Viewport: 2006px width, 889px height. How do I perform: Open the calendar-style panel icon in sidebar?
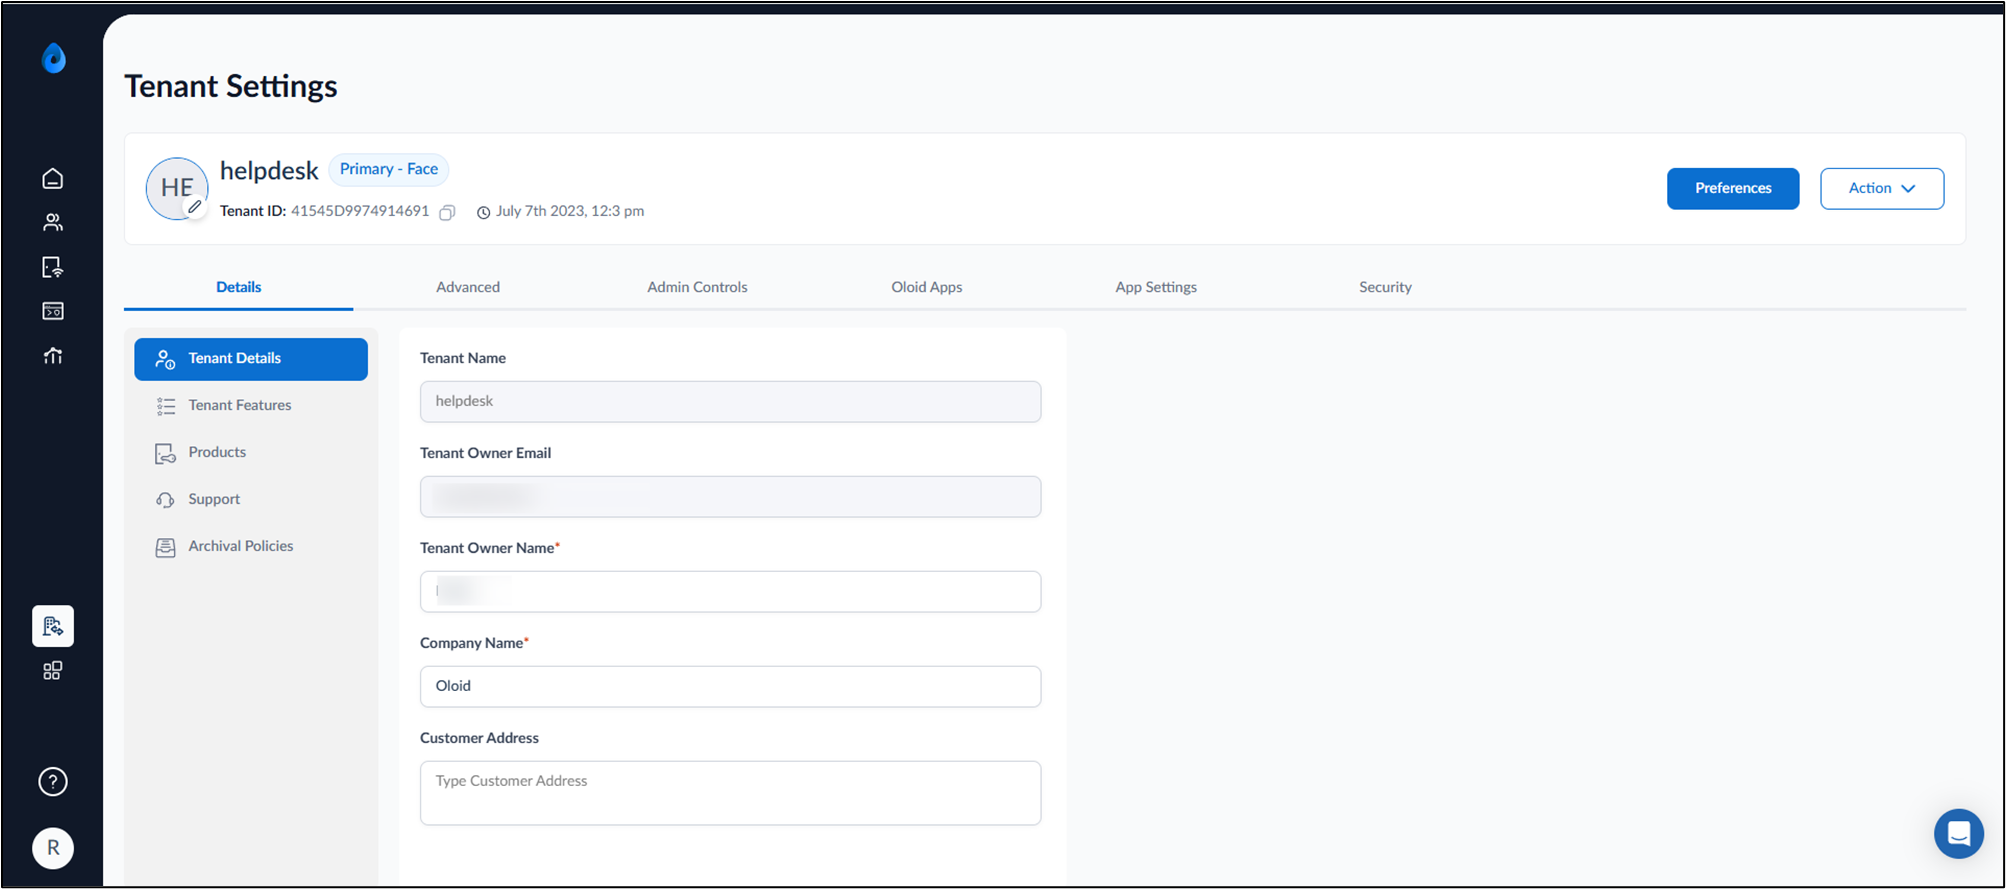click(x=53, y=311)
